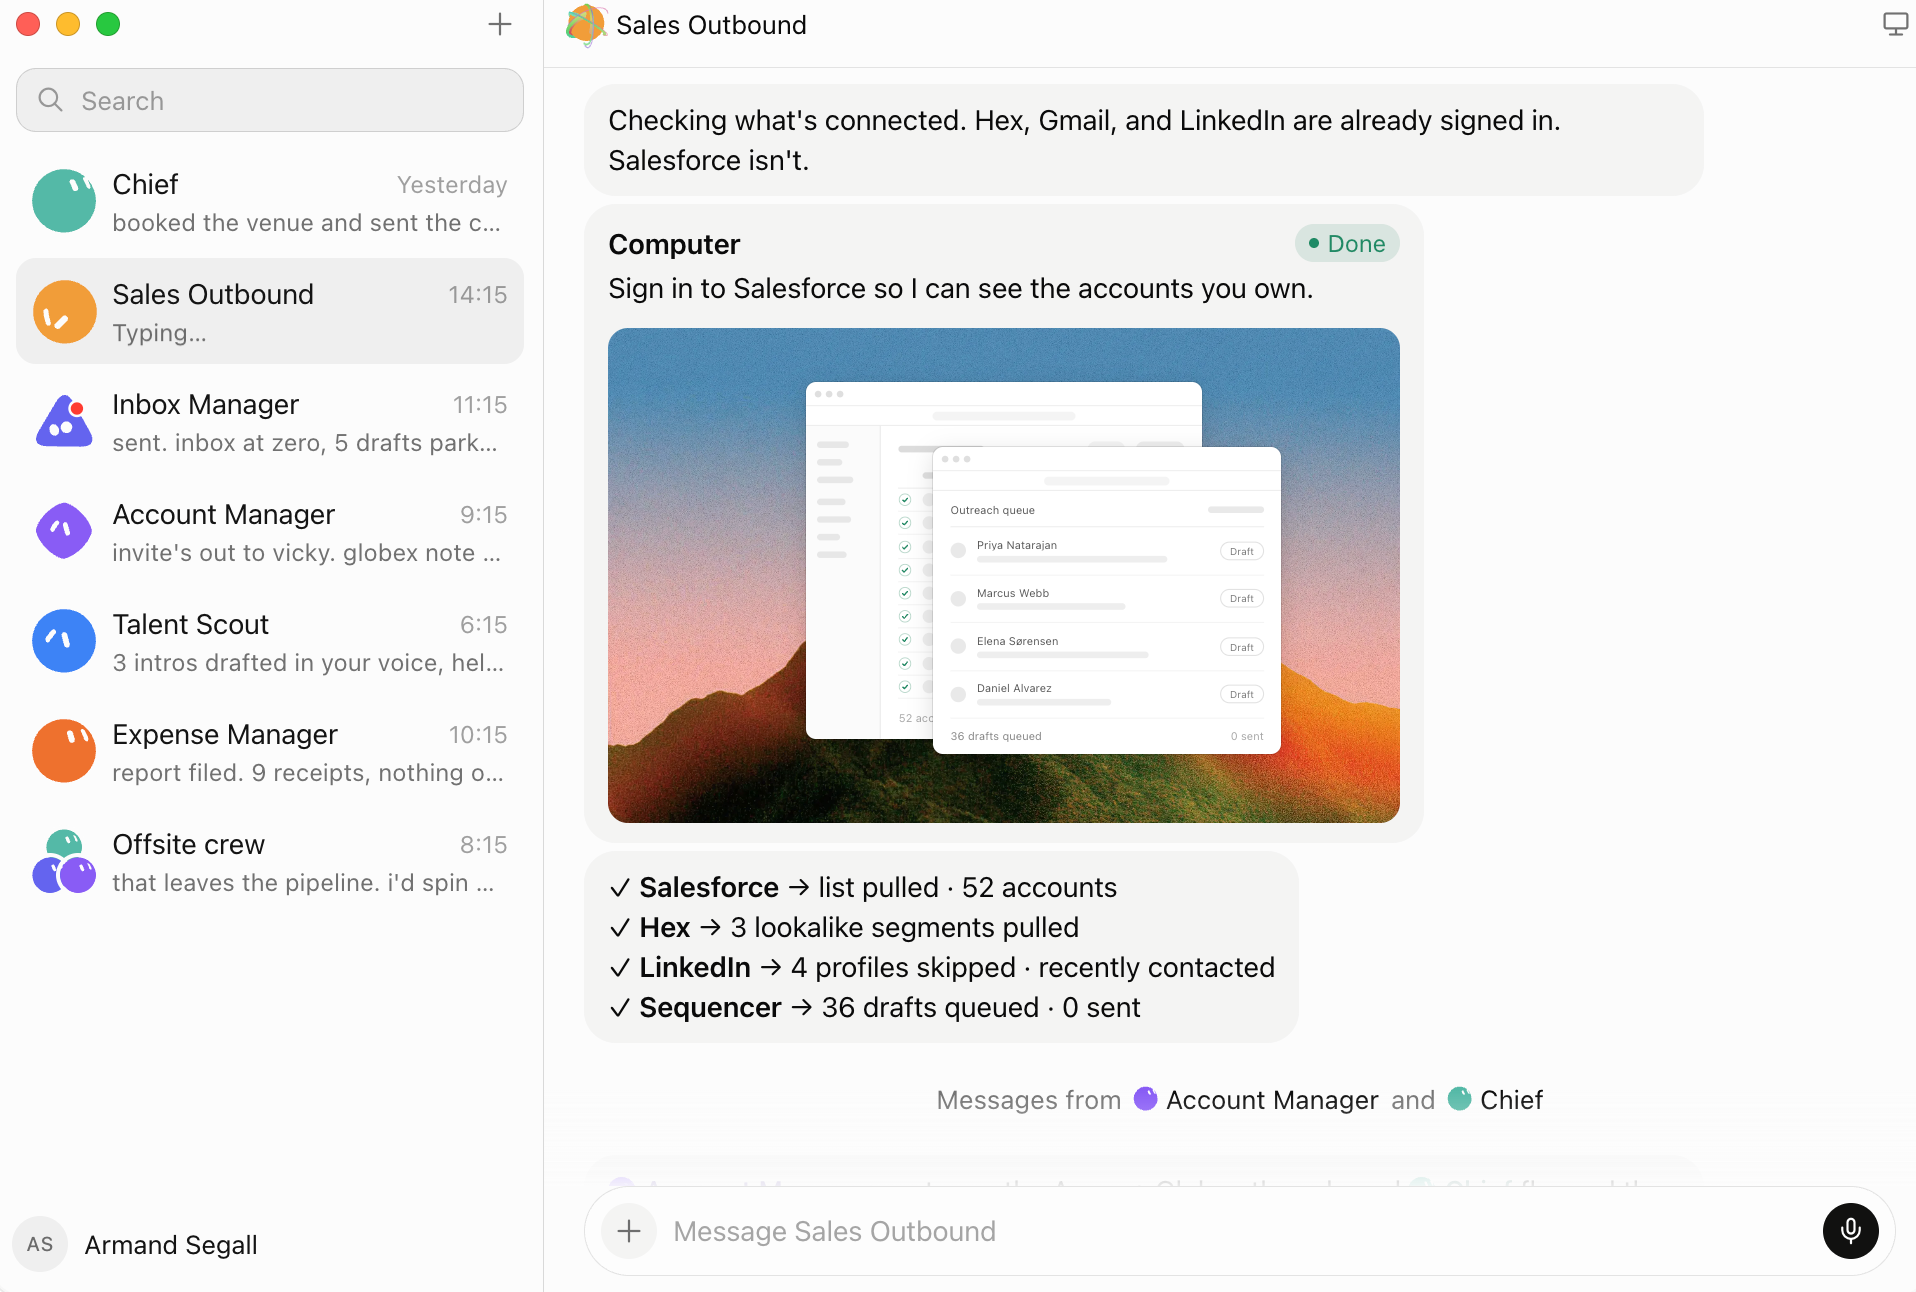Click the Chief link in messages divider
Viewport: 1916px width, 1292px height.
1495,1100
